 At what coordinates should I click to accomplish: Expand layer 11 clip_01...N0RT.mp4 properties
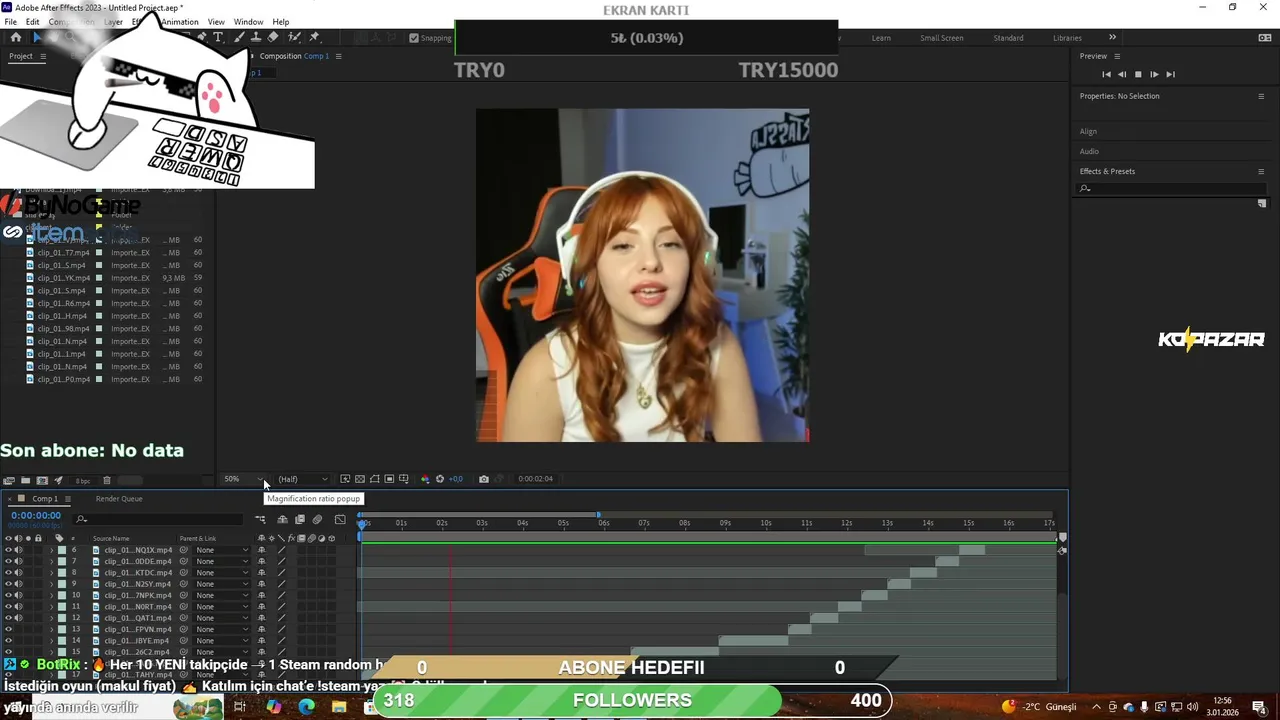[x=51, y=606]
